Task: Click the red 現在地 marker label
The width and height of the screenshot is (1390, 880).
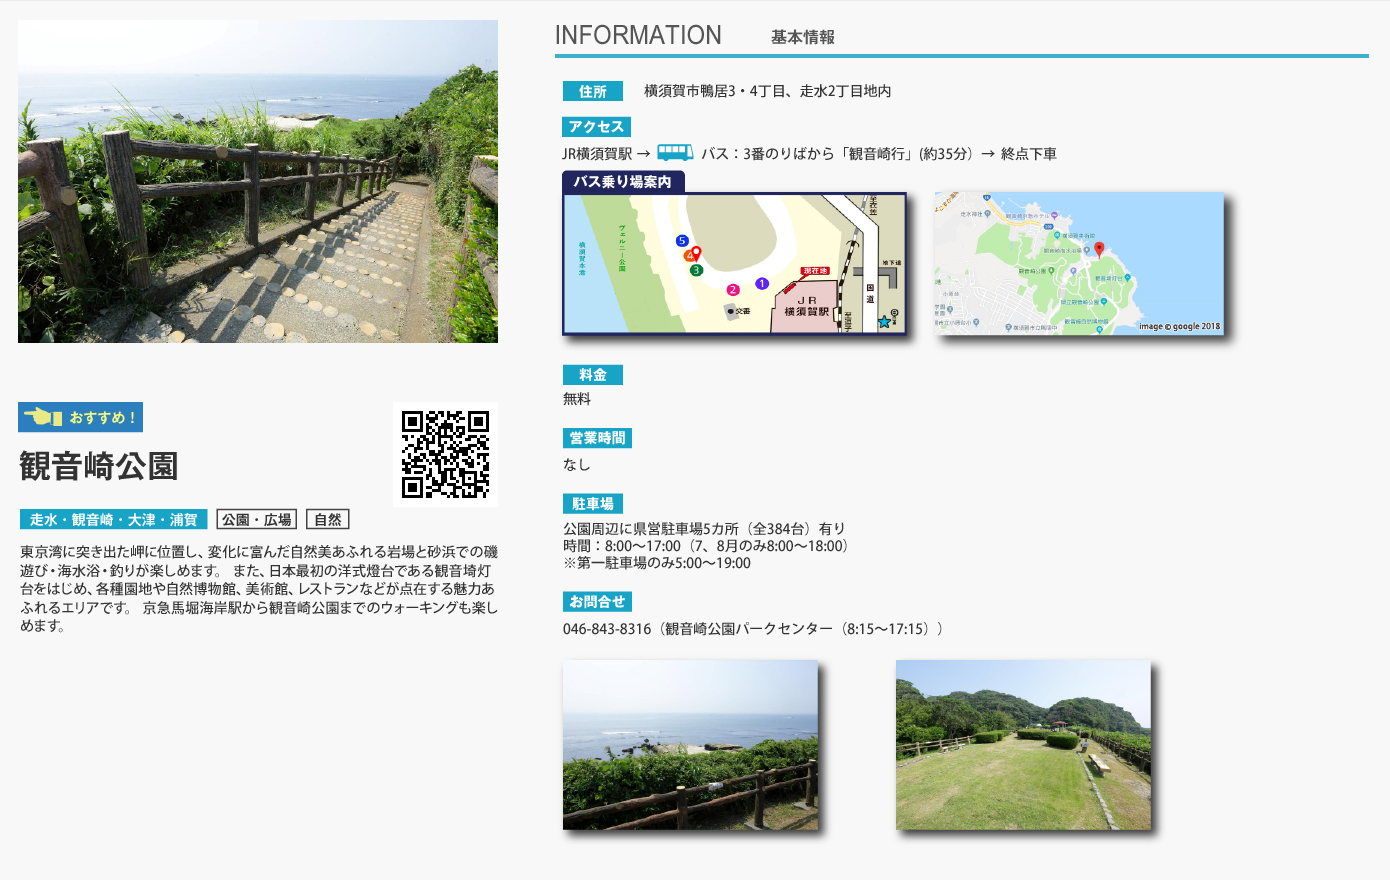Action: [x=815, y=271]
